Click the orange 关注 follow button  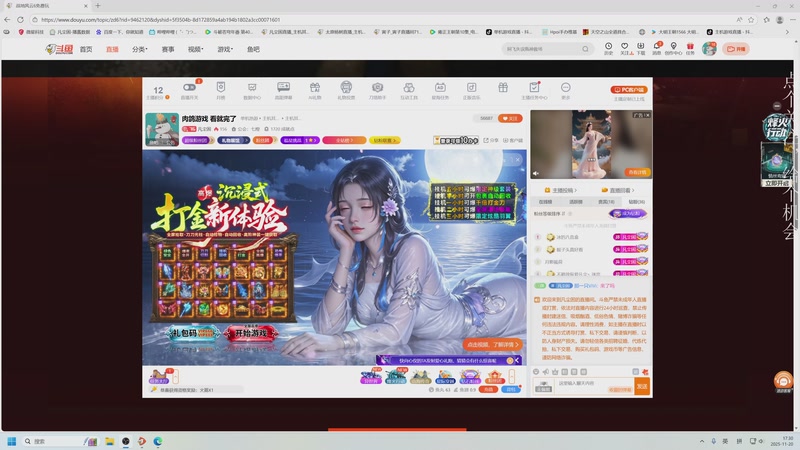pyautogui.click(x=510, y=118)
